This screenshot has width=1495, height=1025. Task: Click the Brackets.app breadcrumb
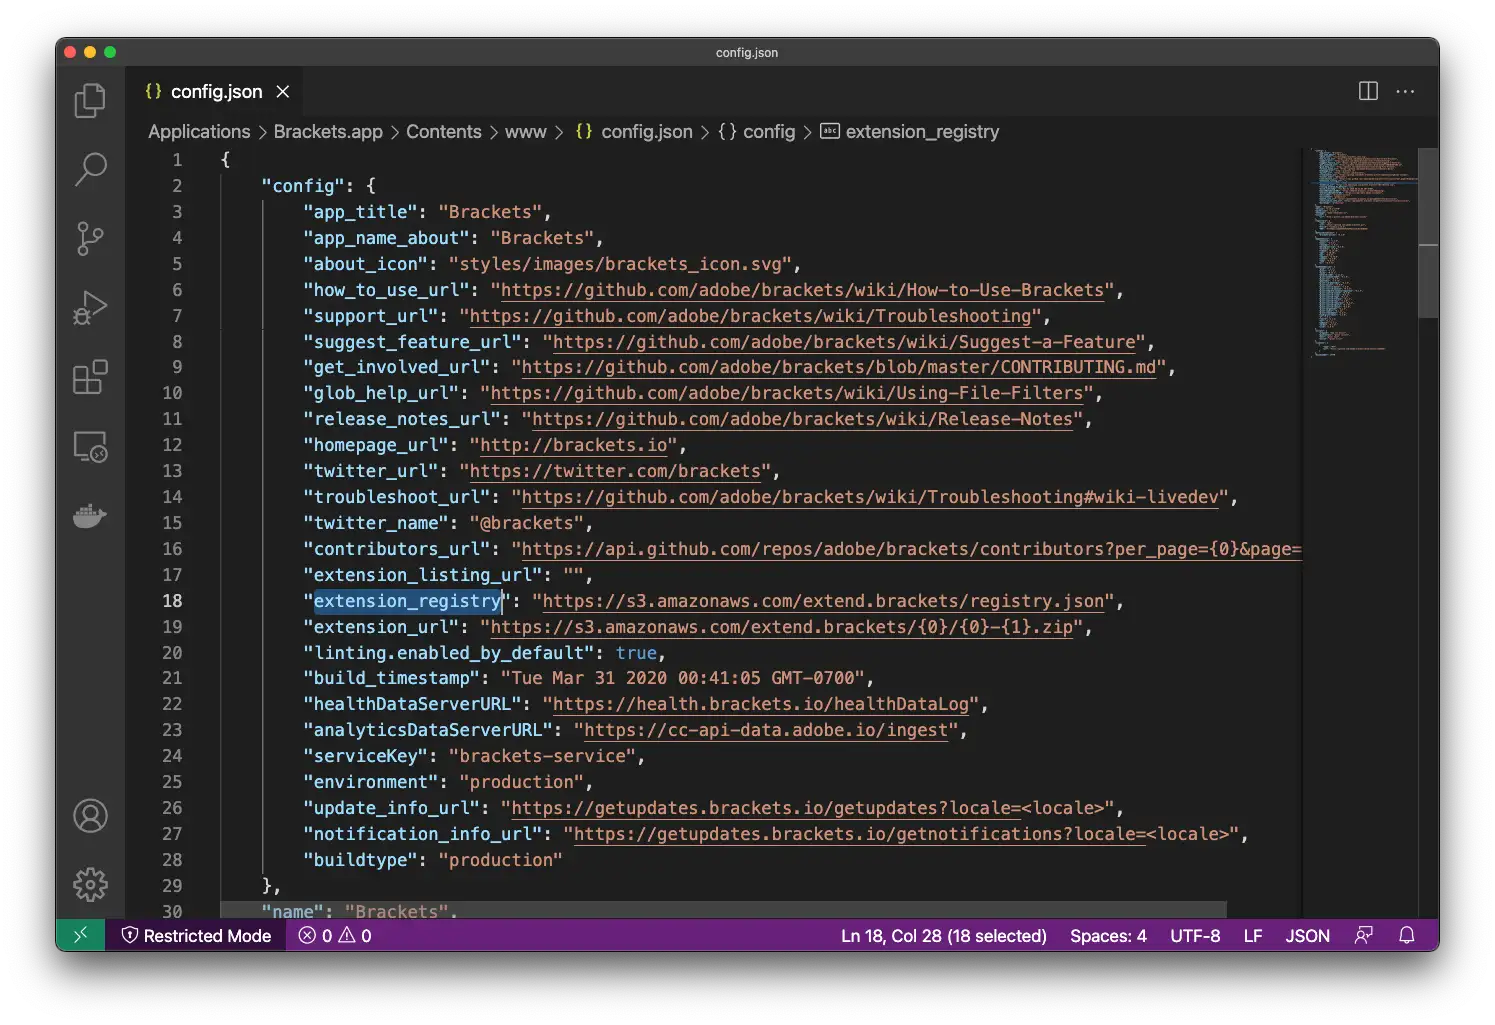point(328,131)
